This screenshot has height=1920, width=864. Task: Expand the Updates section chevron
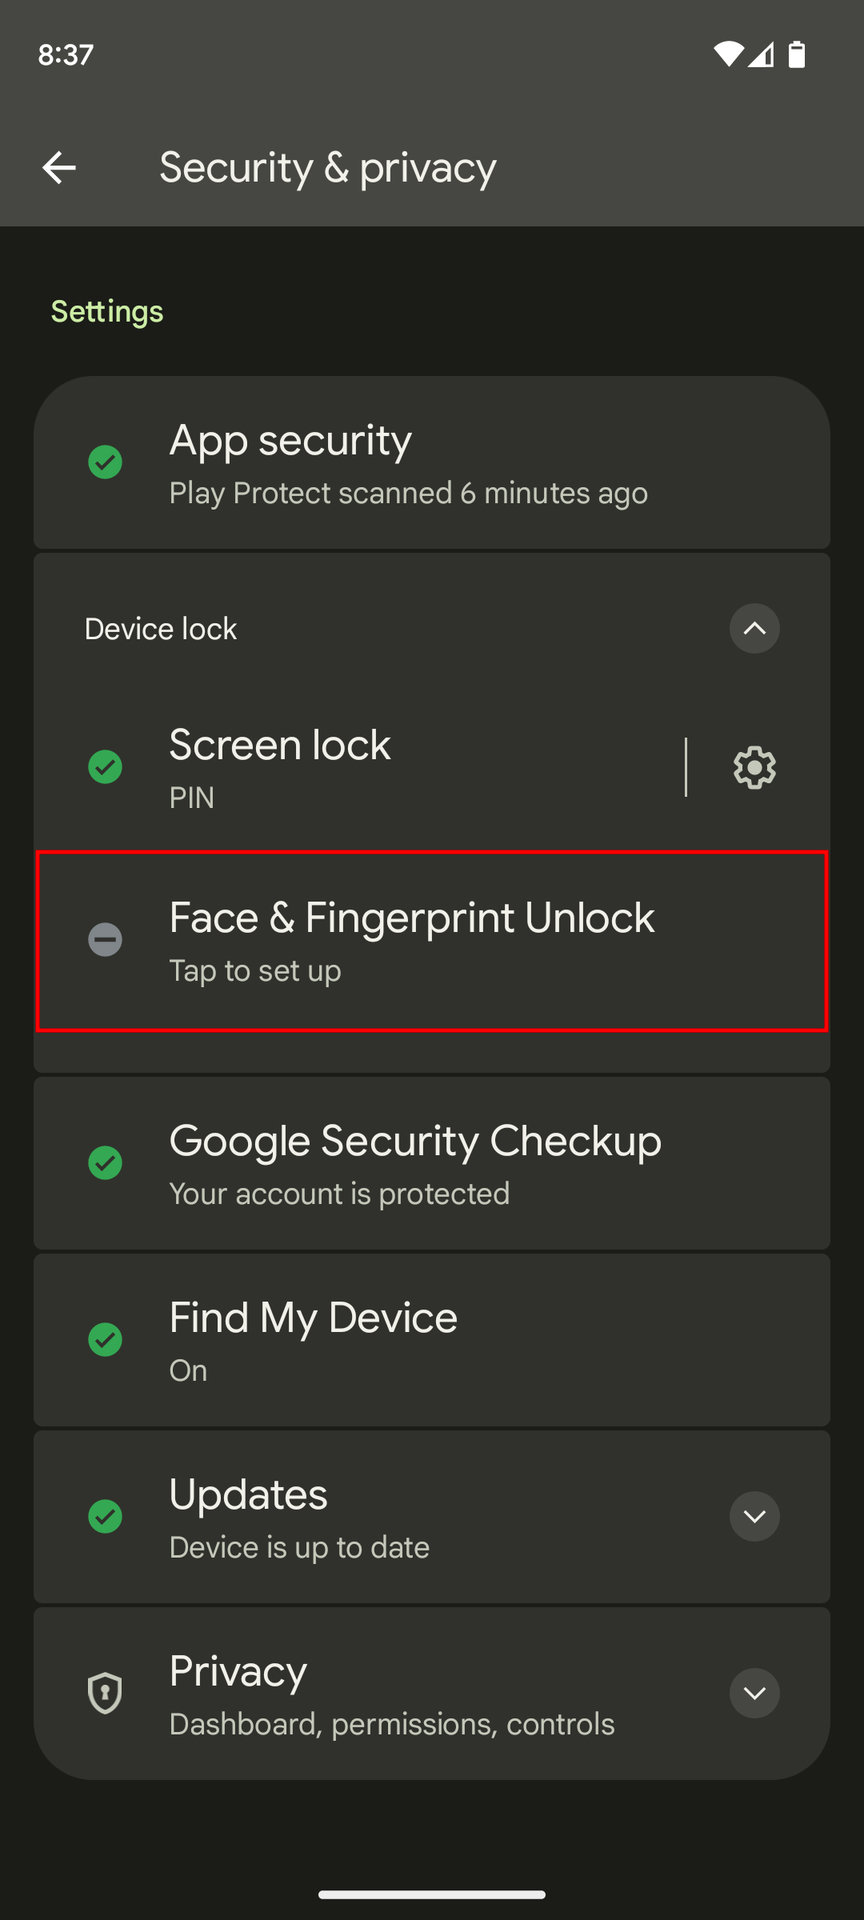click(754, 1516)
